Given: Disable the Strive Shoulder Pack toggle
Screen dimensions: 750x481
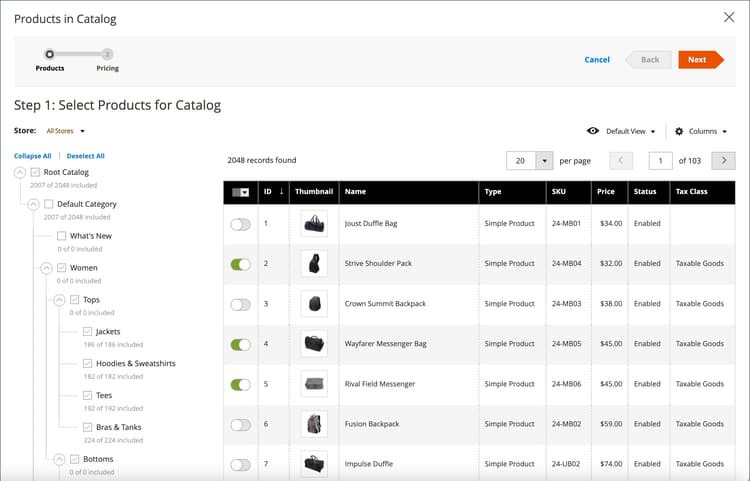Looking at the screenshot, I should pos(240,264).
